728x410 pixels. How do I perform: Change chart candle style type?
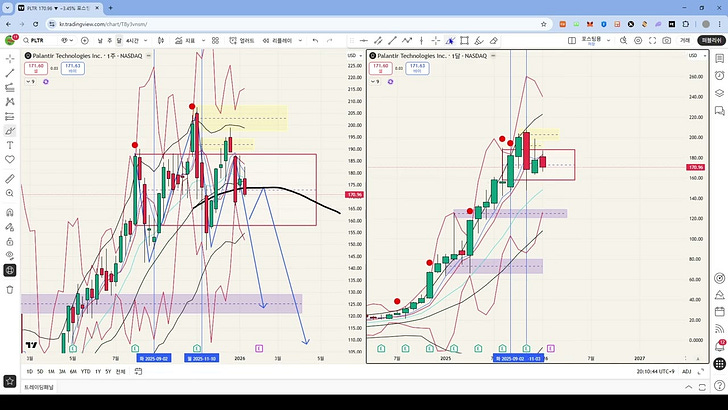tap(161, 41)
